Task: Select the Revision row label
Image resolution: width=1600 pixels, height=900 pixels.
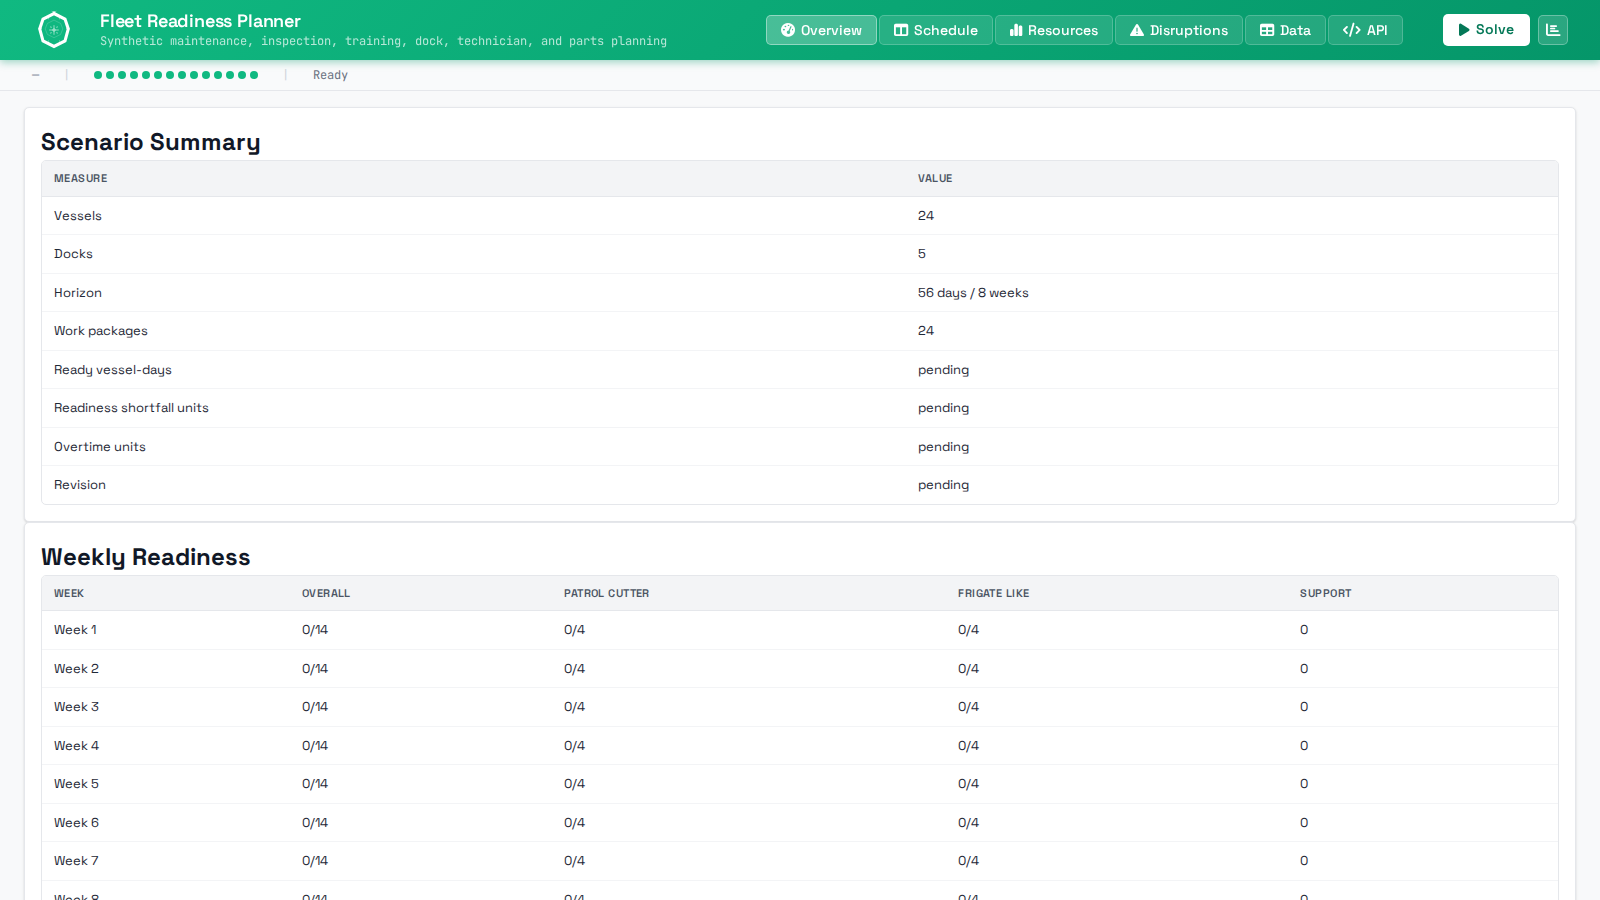Action: 80,485
